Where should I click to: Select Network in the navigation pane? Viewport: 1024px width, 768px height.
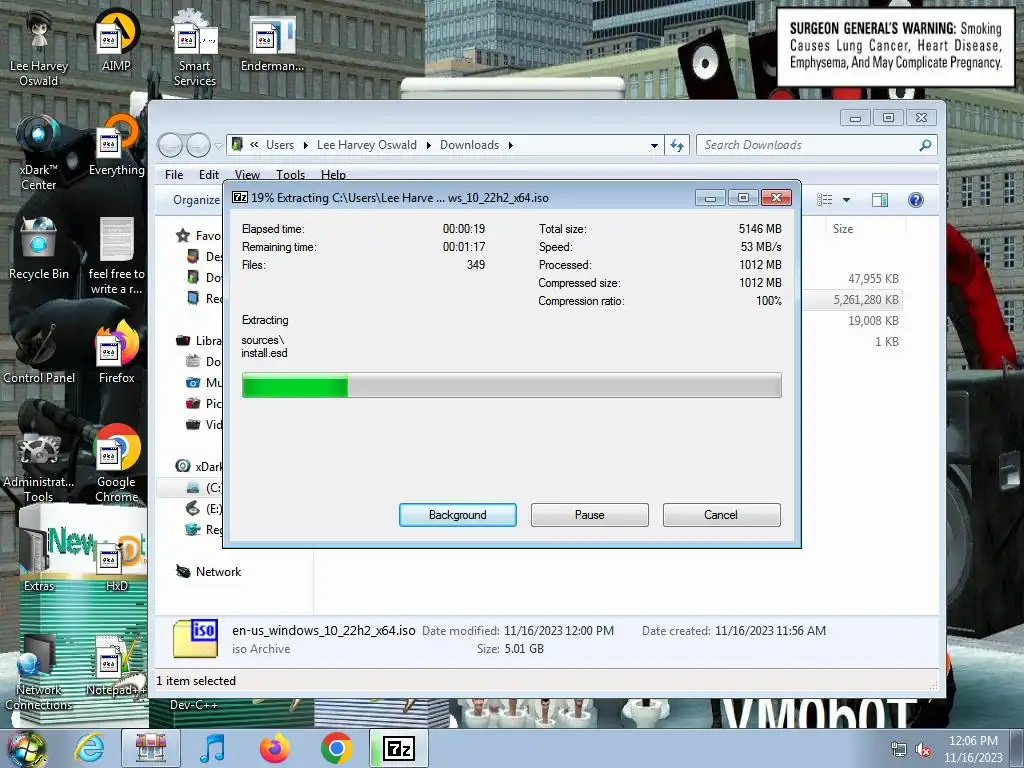[x=218, y=571]
